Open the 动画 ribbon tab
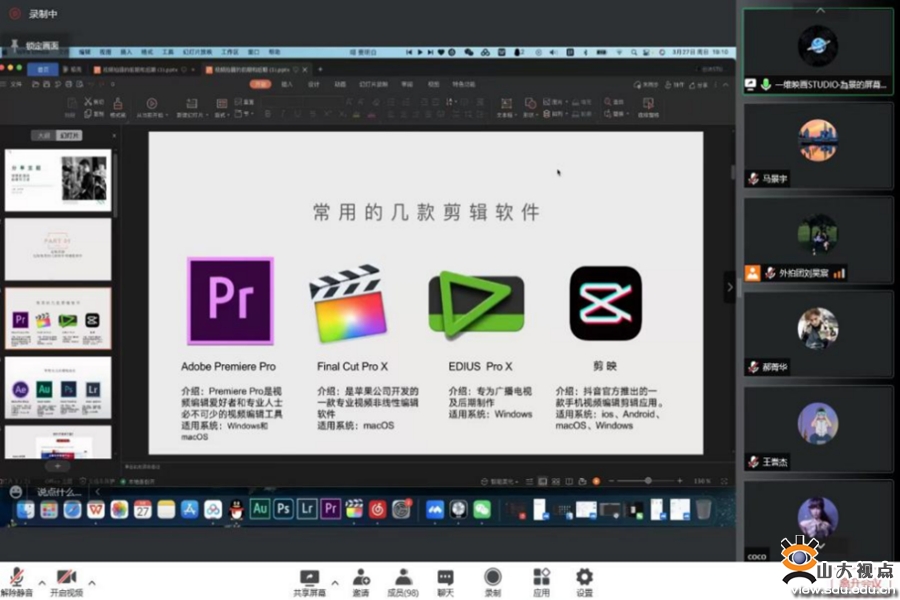This screenshot has height=600, width=900. (x=340, y=84)
